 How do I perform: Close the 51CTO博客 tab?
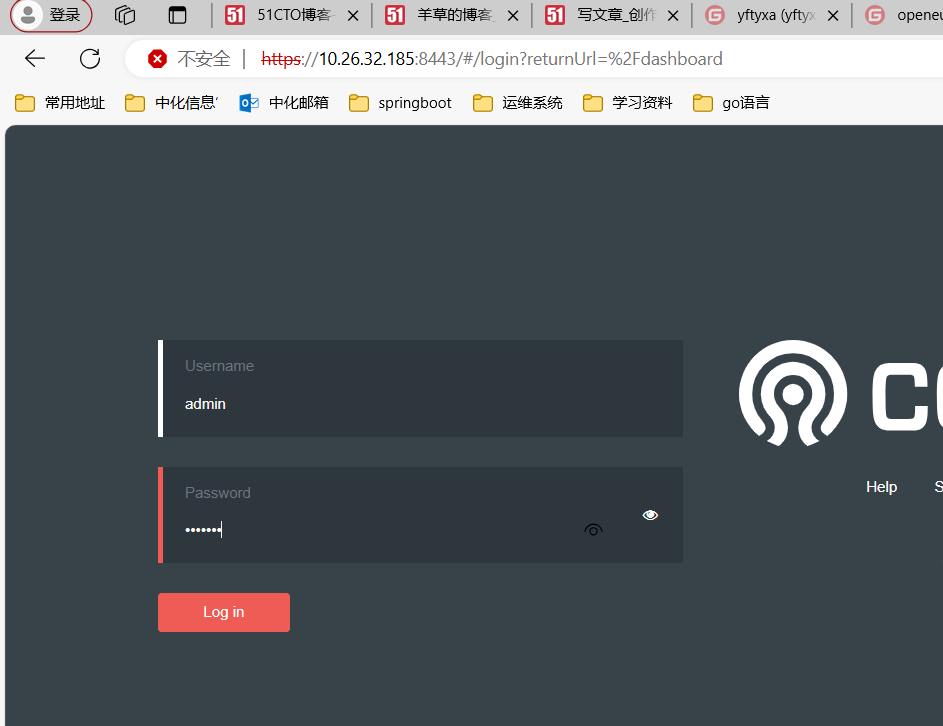(353, 16)
